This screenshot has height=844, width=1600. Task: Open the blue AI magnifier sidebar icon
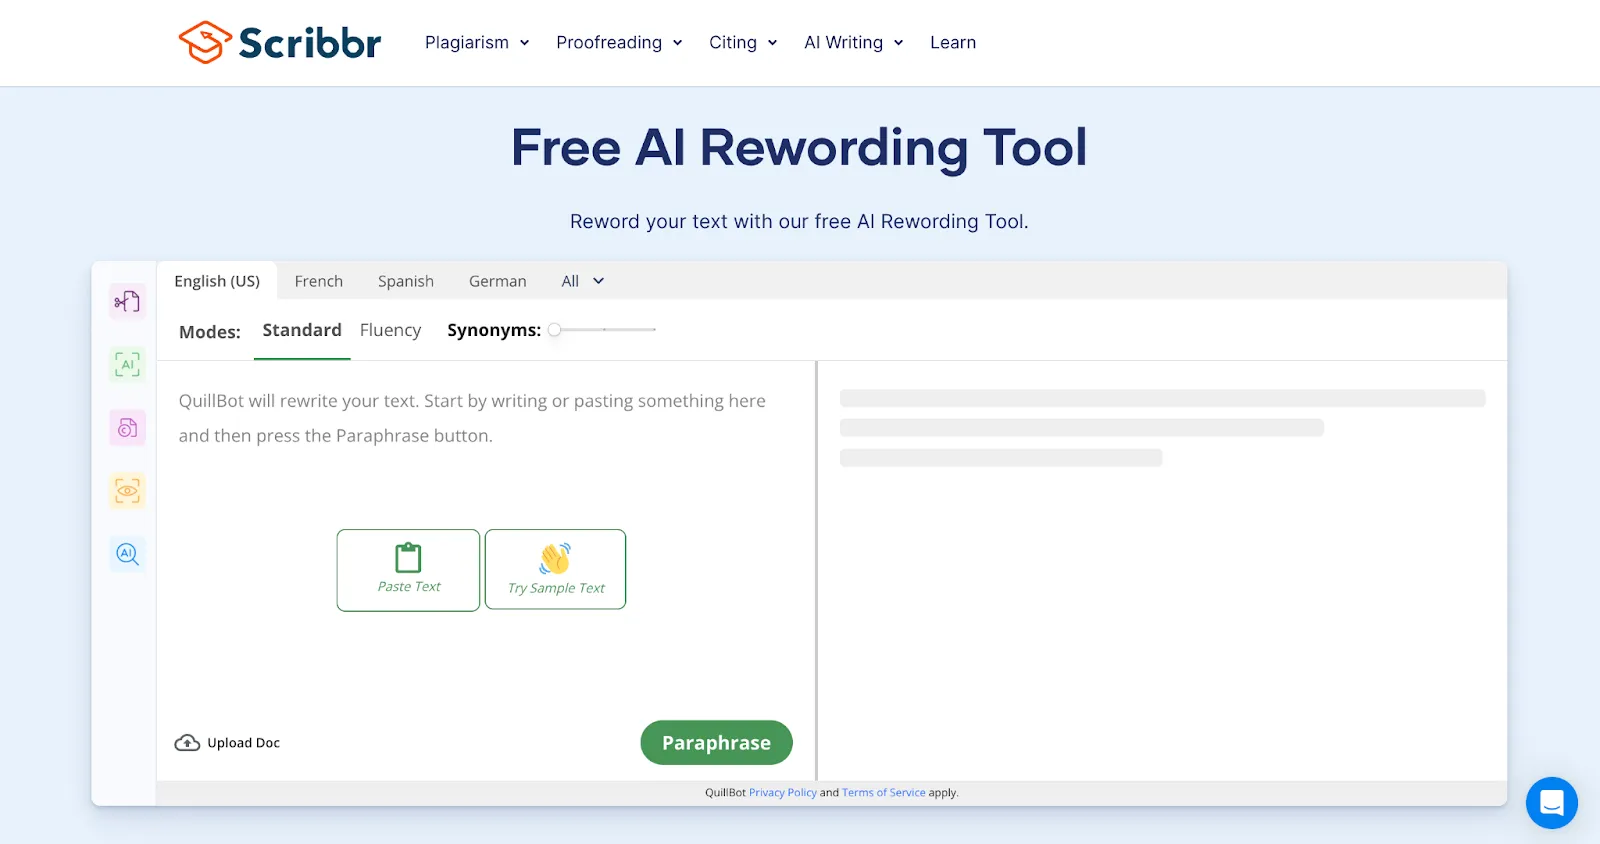click(x=127, y=553)
